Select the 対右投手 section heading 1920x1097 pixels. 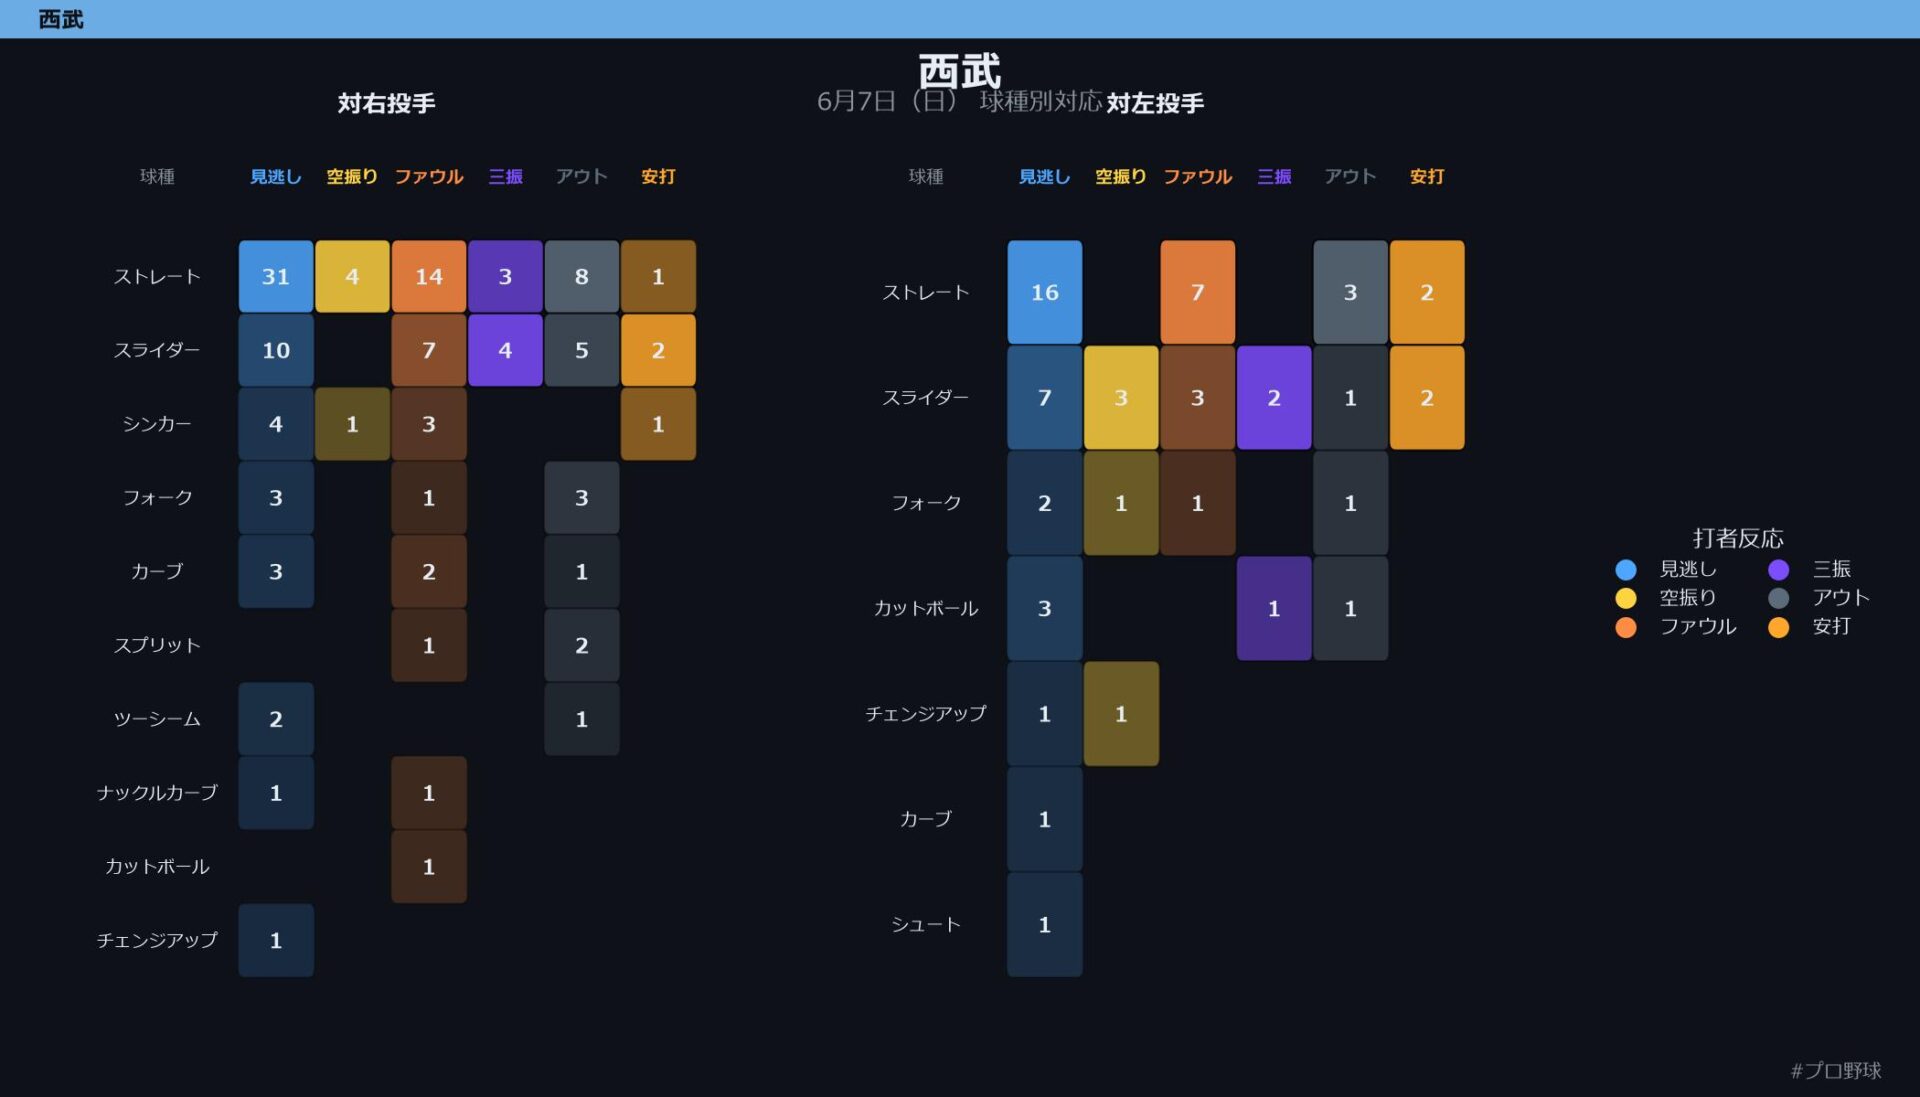point(386,103)
